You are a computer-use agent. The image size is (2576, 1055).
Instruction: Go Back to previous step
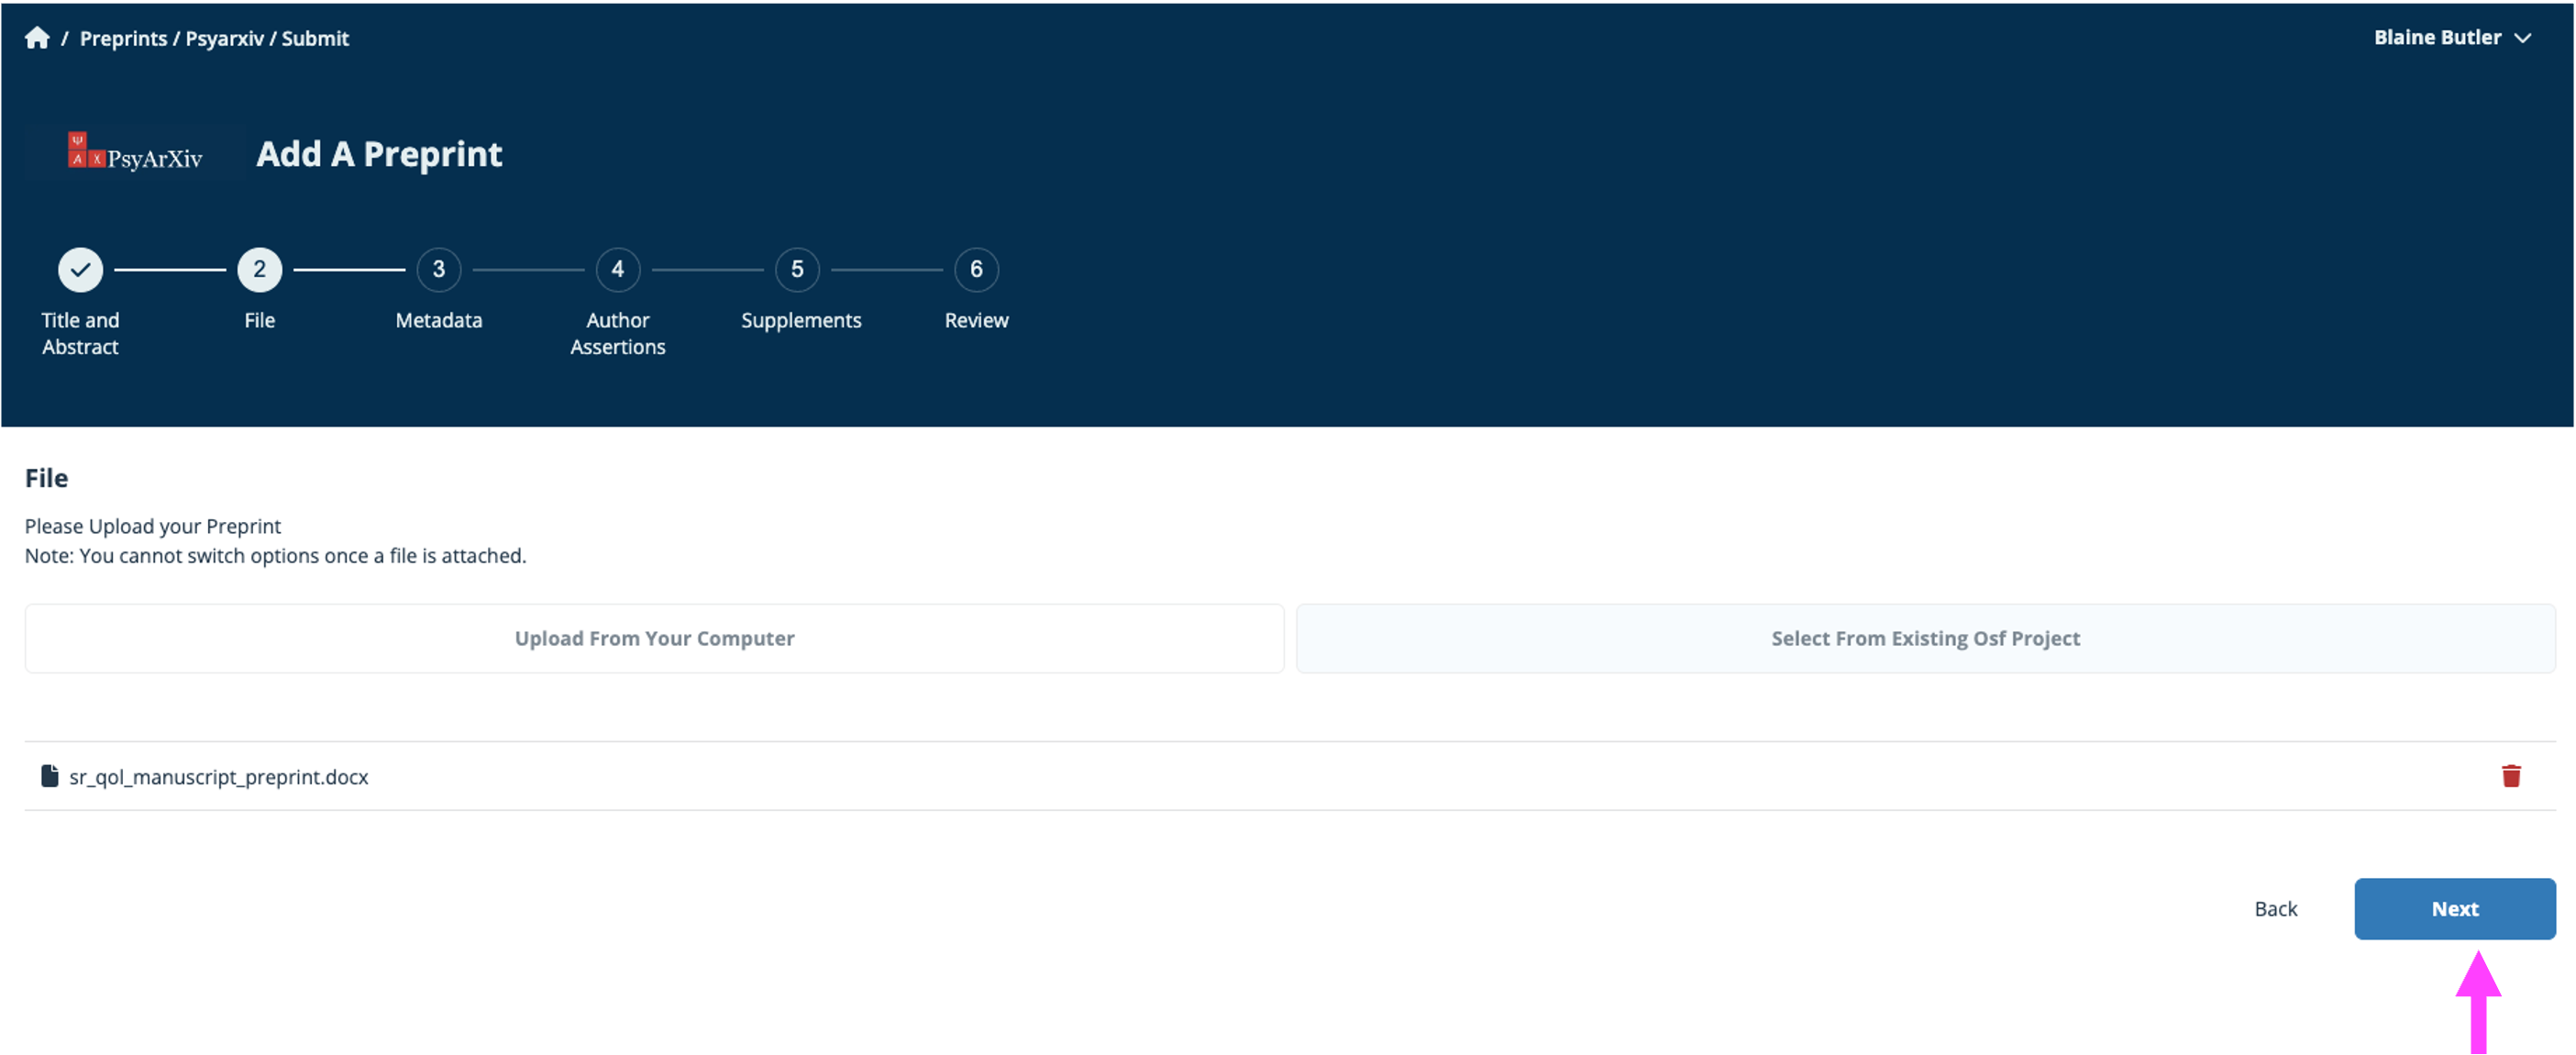tap(2275, 909)
